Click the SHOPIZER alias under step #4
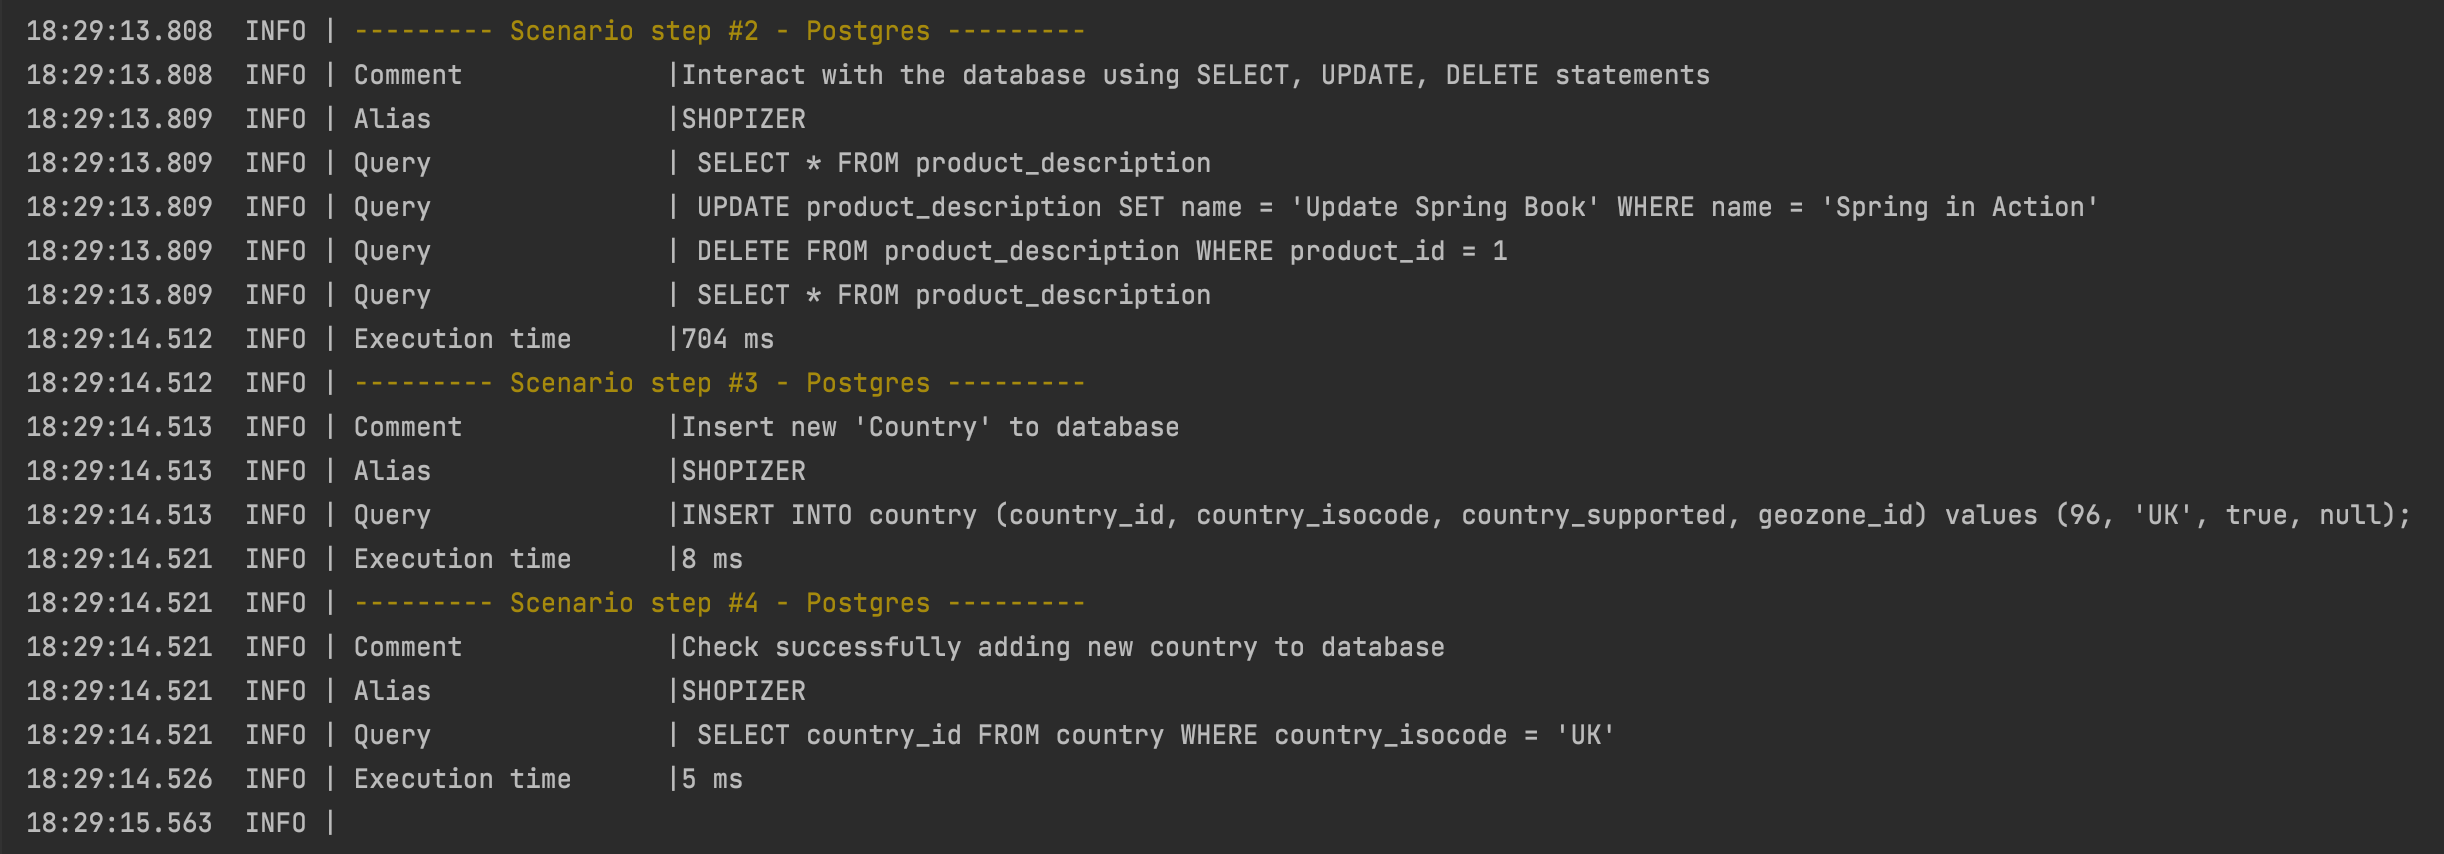2444x854 pixels. tap(744, 691)
